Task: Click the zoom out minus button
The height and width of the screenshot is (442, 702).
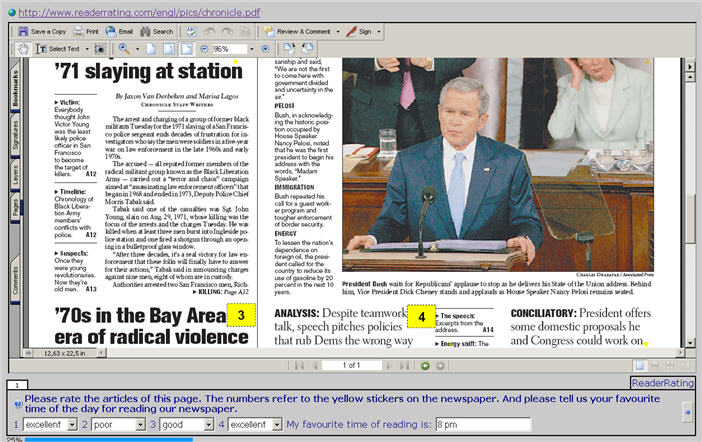Action: [x=204, y=49]
